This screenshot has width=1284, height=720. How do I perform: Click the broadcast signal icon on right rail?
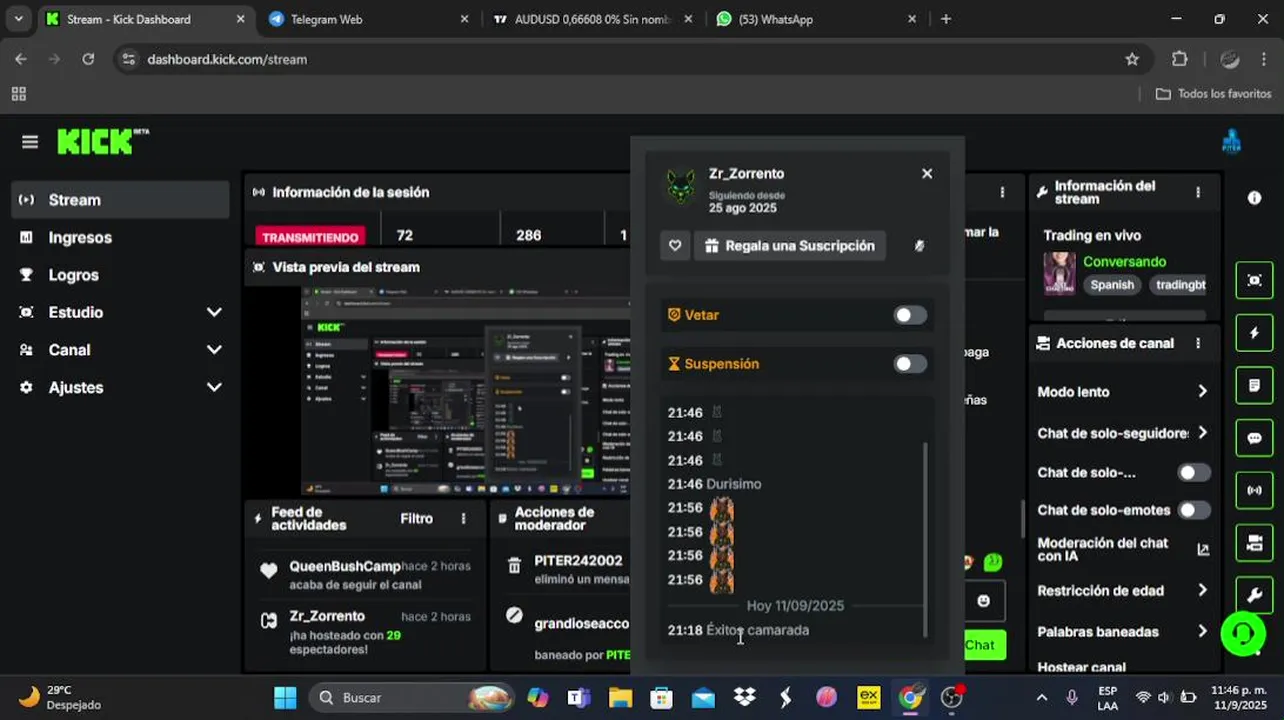1254,491
